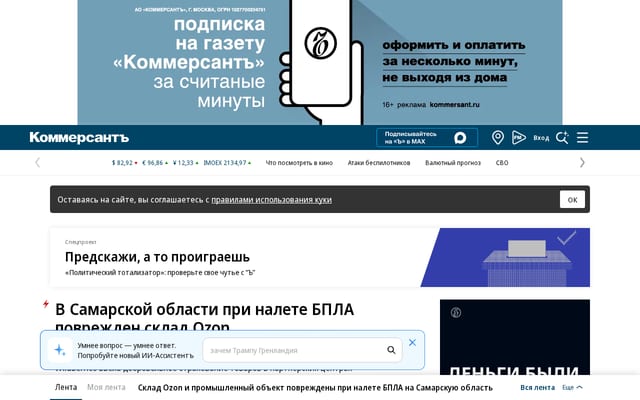Image resolution: width=640 pixels, height=400 pixels.
Task: Click the top subscription advertisement banner
Action: coord(320,62)
